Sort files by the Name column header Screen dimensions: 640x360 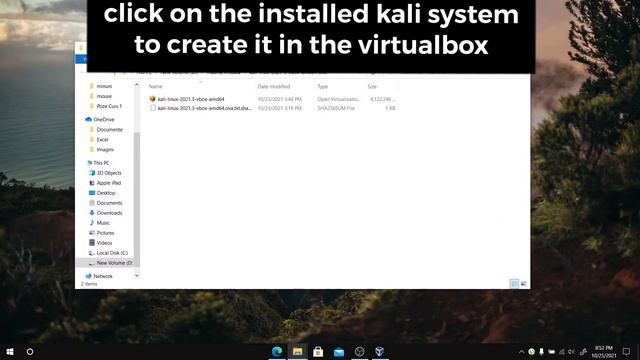(156, 87)
